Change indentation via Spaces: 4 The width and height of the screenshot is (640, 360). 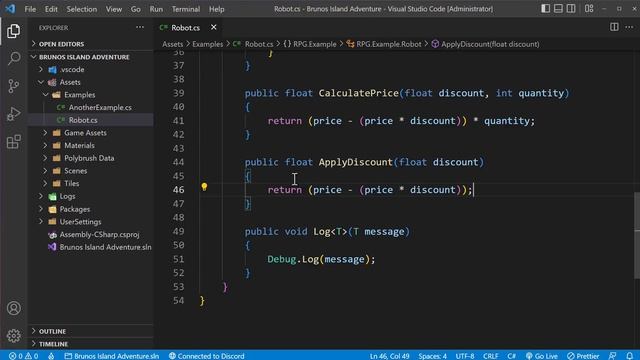click(432, 356)
